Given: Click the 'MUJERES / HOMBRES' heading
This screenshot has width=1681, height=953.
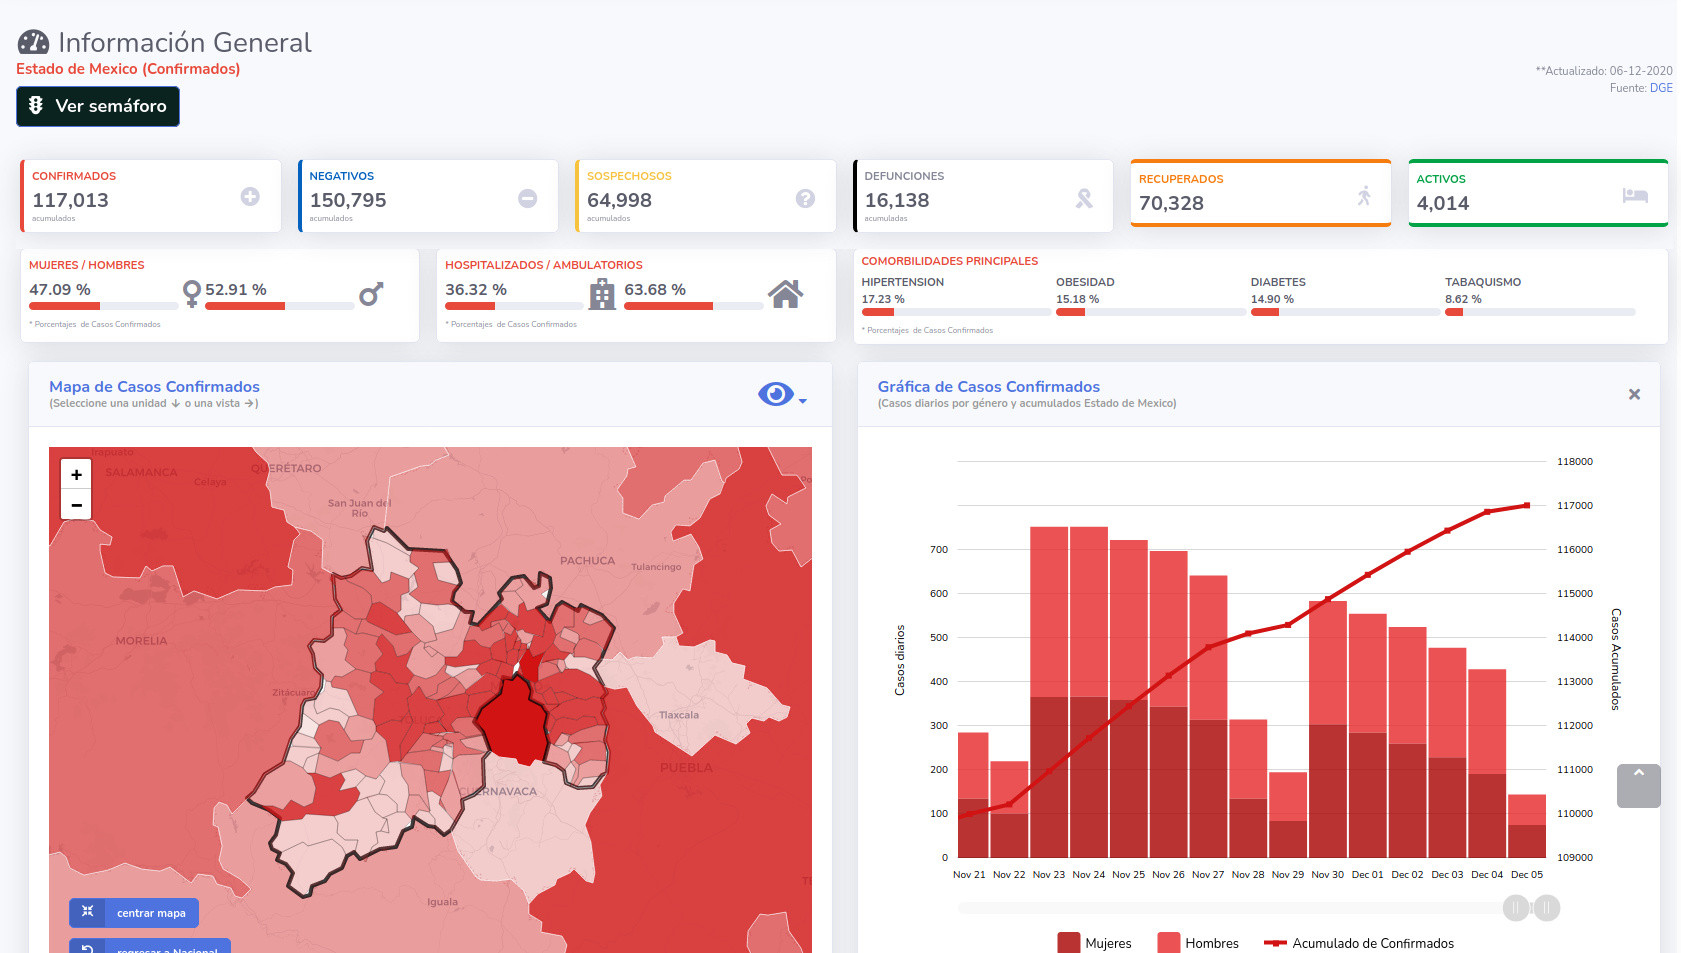Looking at the screenshot, I should point(87,265).
